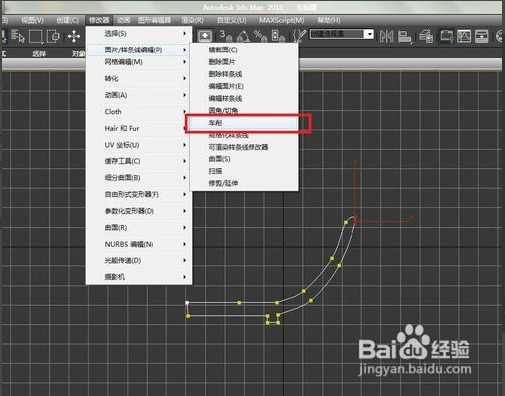Open the 渲染(R) menu

(x=192, y=20)
